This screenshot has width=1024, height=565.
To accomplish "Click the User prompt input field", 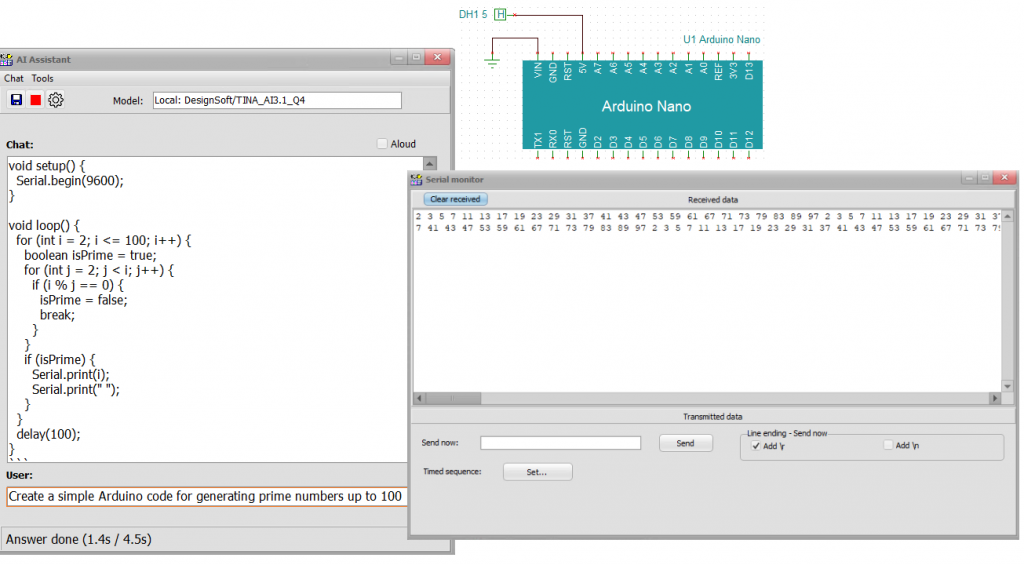I will click(x=207, y=496).
